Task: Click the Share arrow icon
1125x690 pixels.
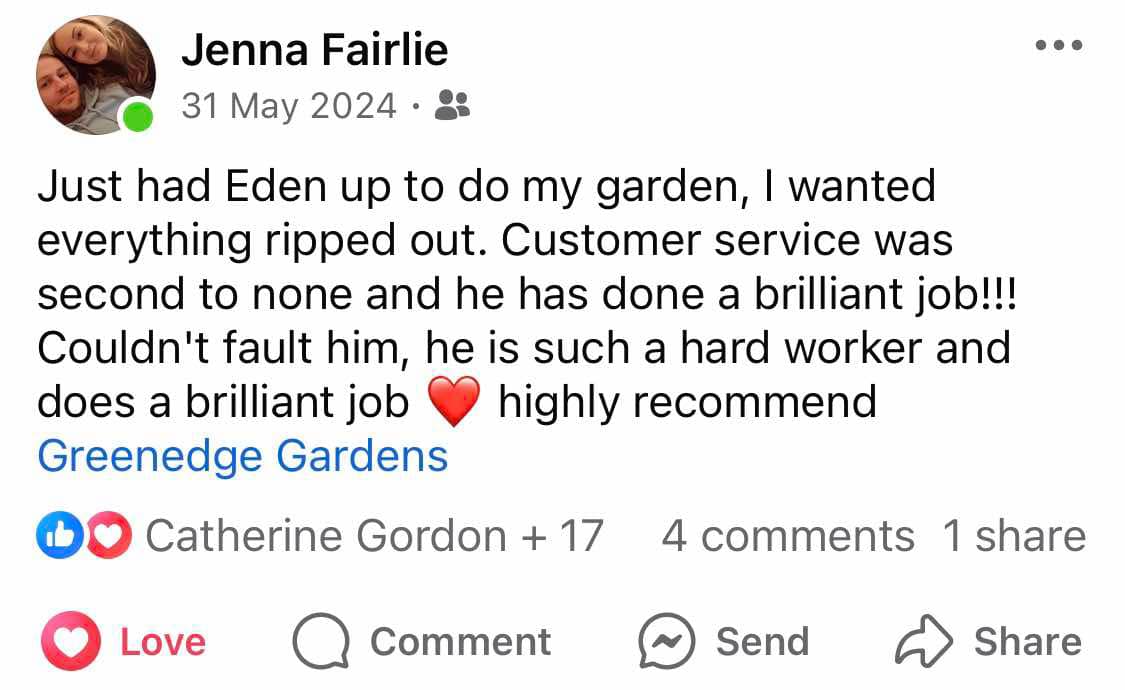Action: 923,641
